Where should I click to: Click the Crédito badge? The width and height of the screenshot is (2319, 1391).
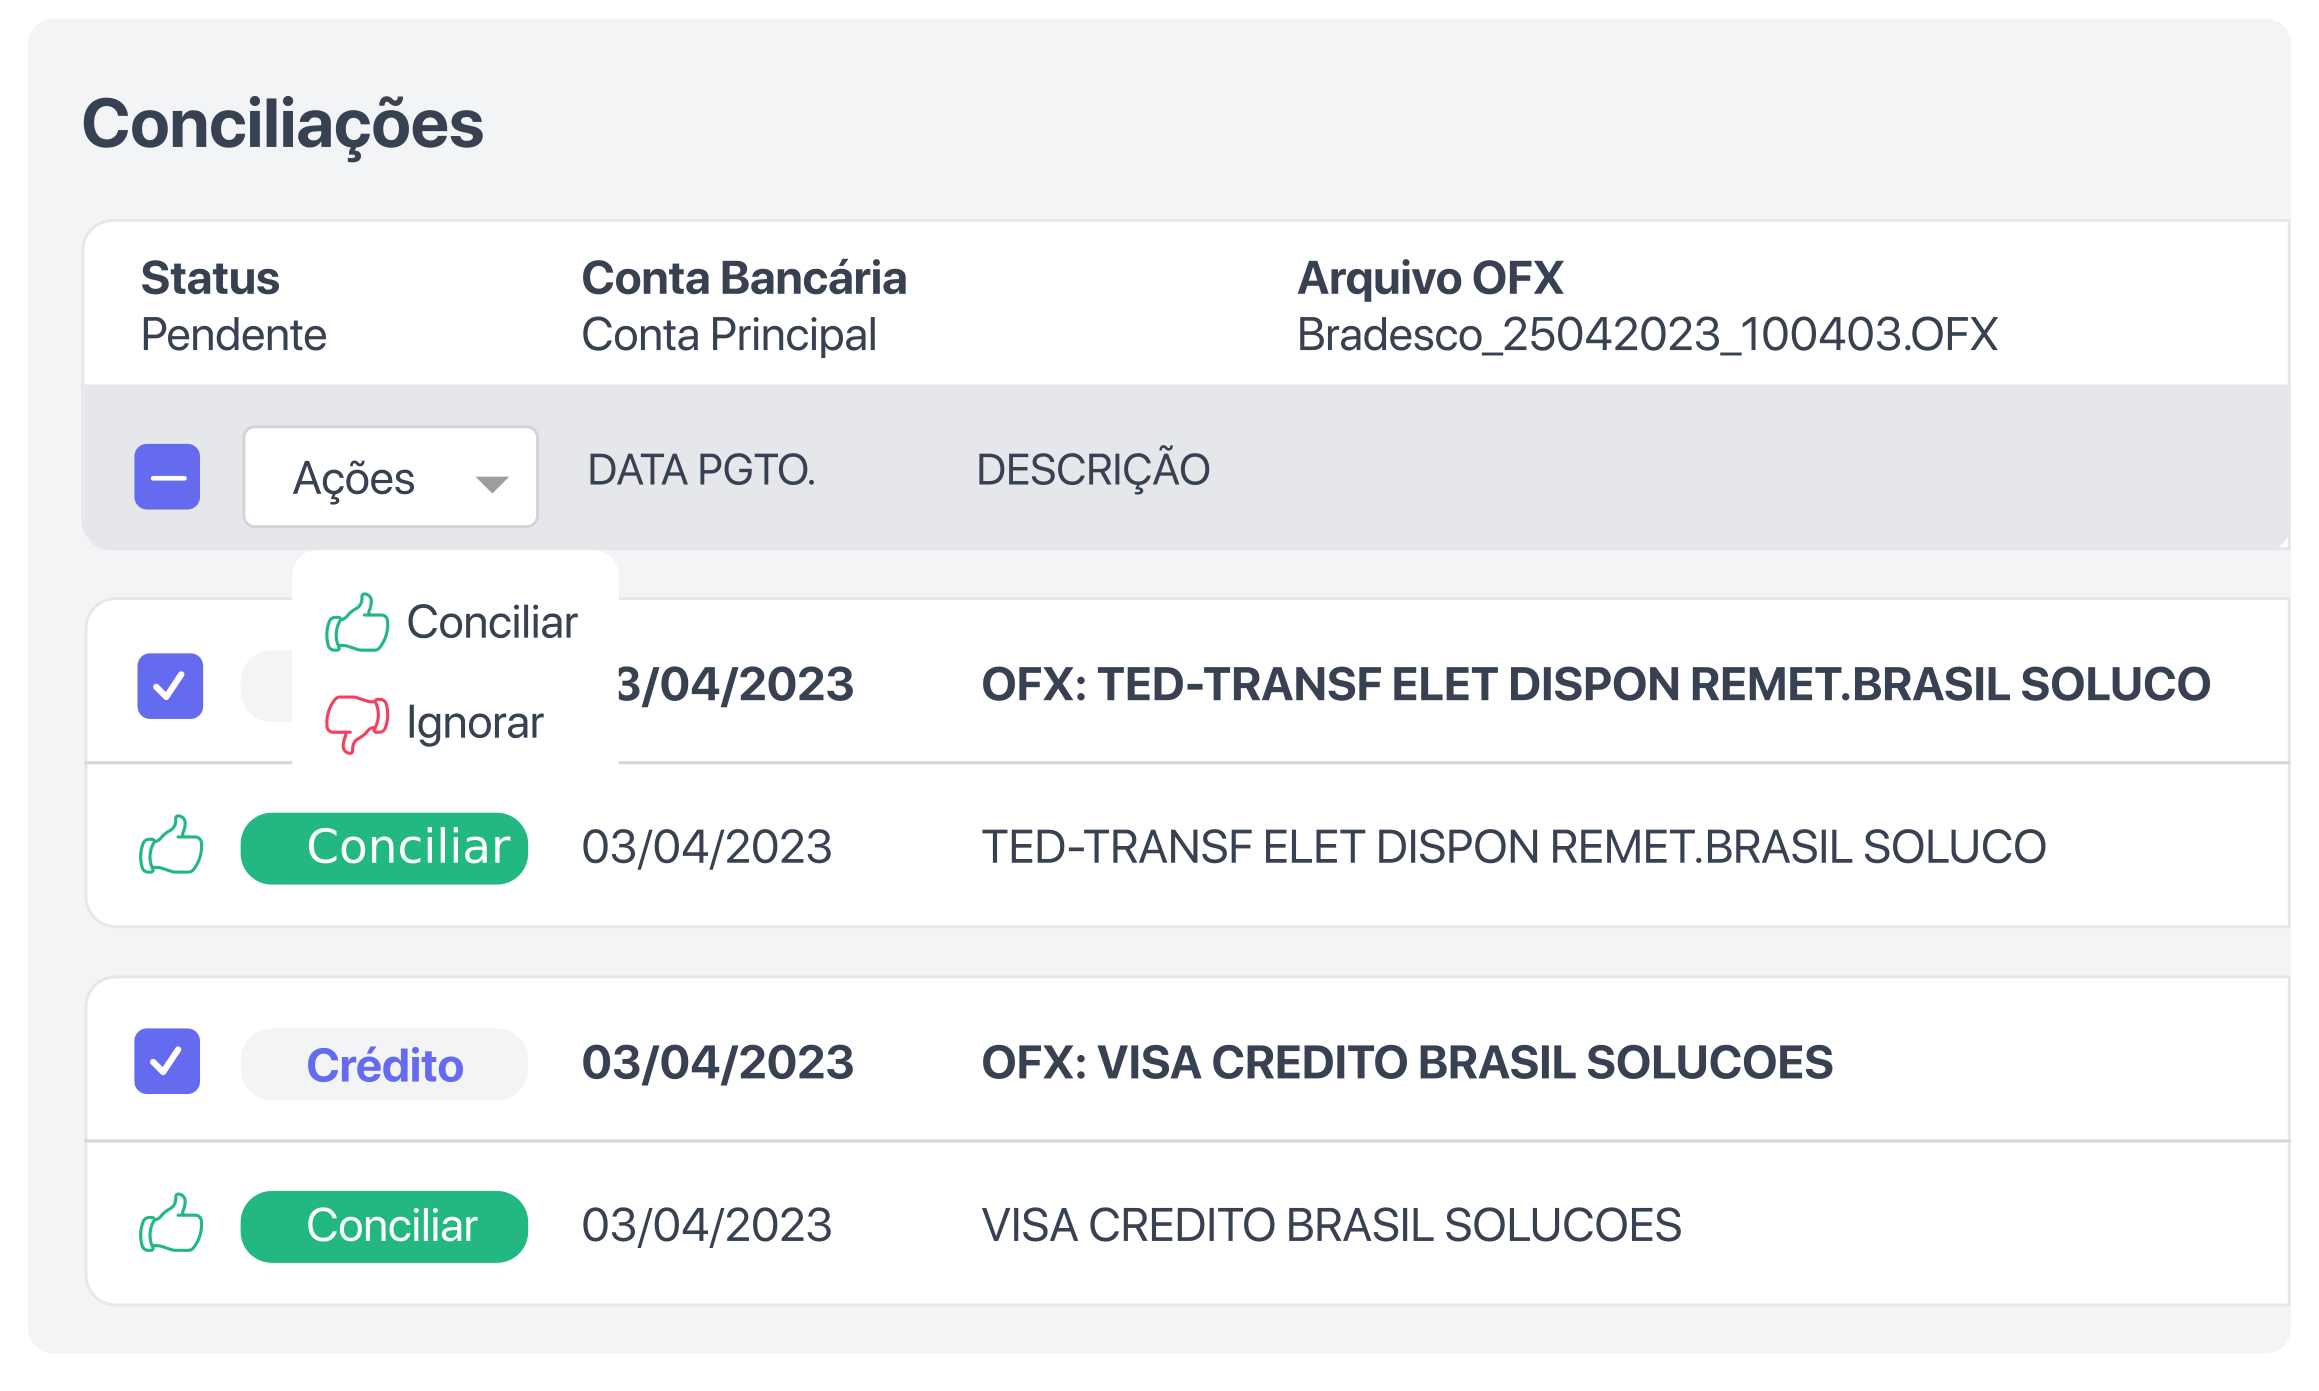(383, 1062)
